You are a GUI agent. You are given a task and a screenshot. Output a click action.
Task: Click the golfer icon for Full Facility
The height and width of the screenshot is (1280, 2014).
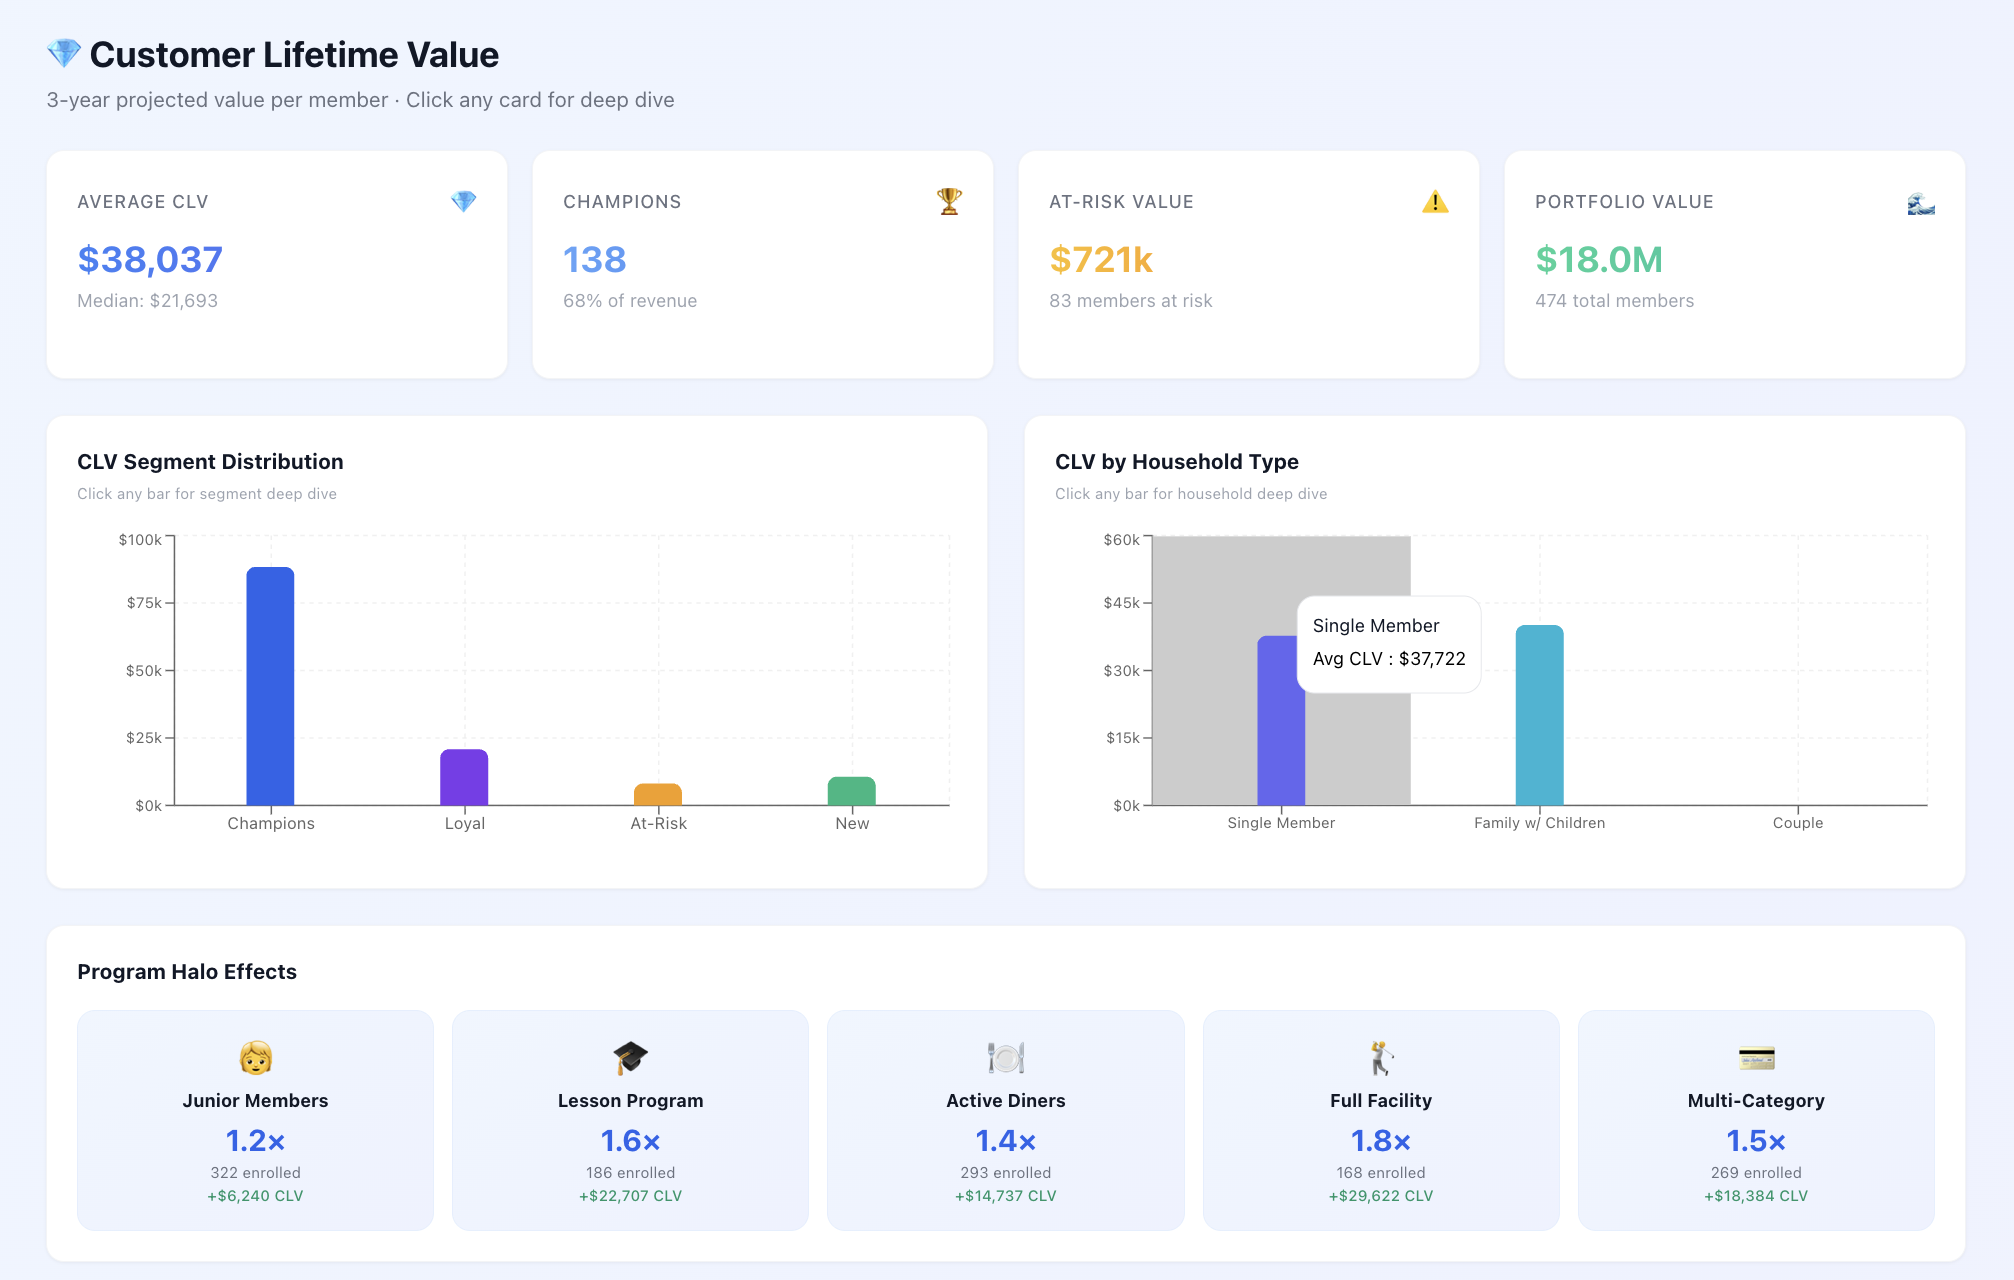(1380, 1058)
